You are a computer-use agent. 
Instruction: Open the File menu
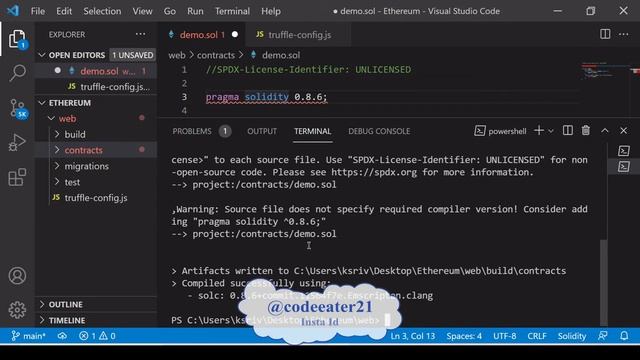[x=38, y=11]
